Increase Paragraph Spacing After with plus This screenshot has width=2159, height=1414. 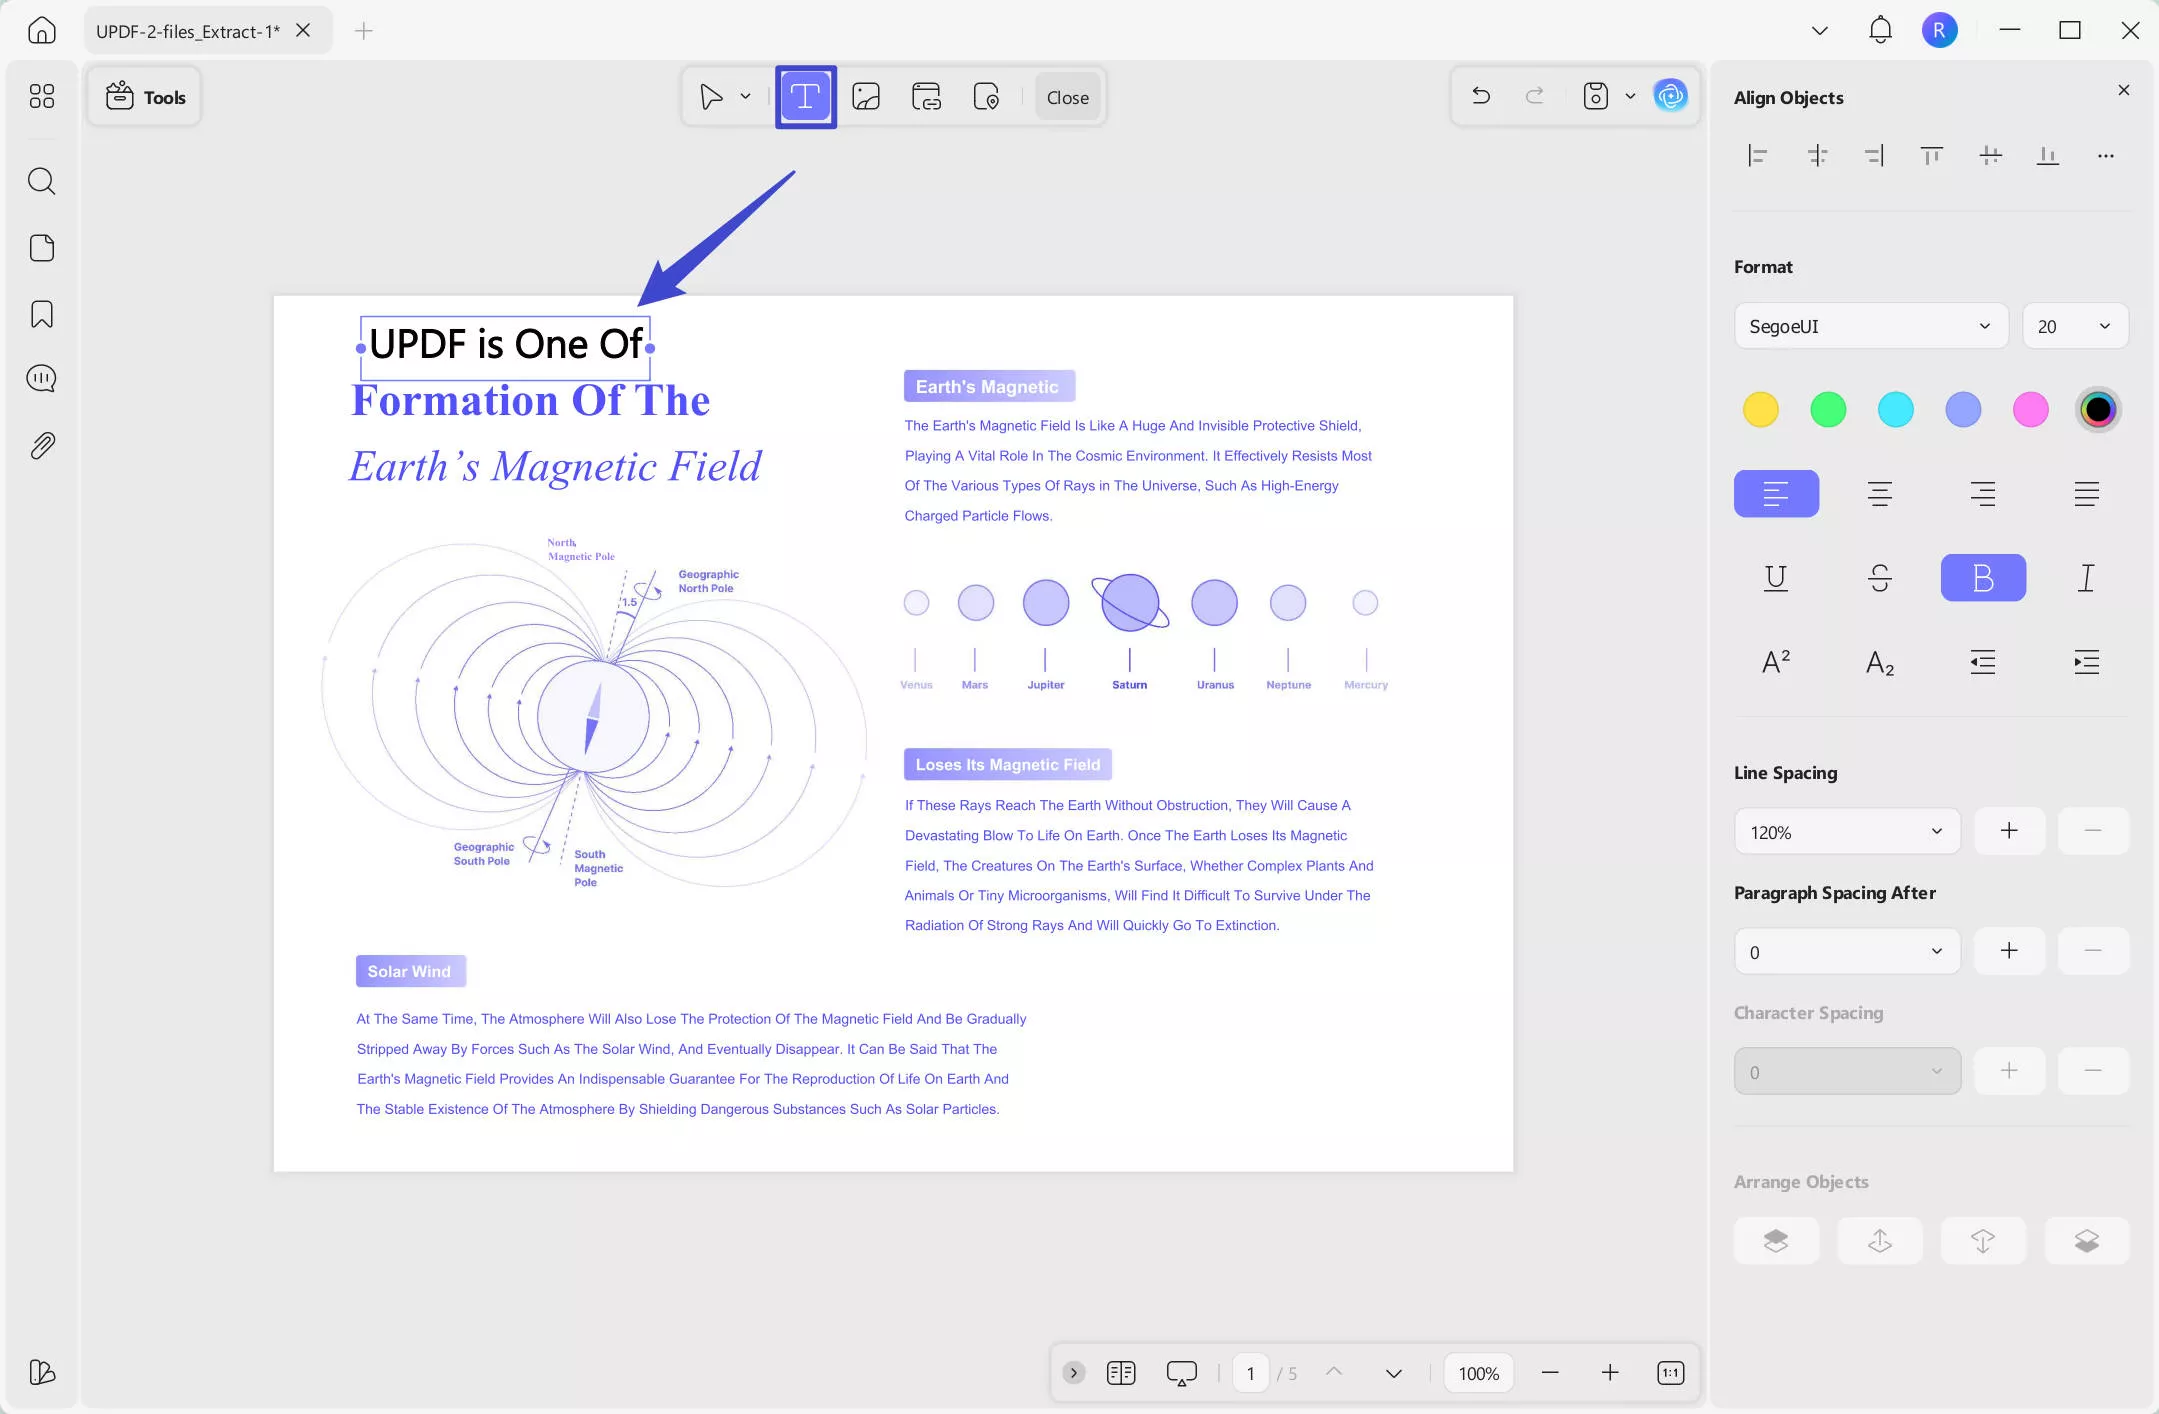click(x=2009, y=951)
